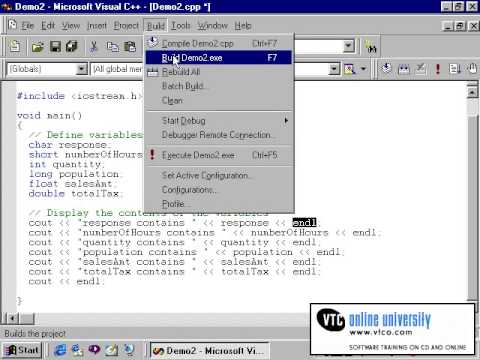The height and width of the screenshot is (360, 480).
Task: Click the horizontal scrollbar left arrow
Action: (12, 319)
